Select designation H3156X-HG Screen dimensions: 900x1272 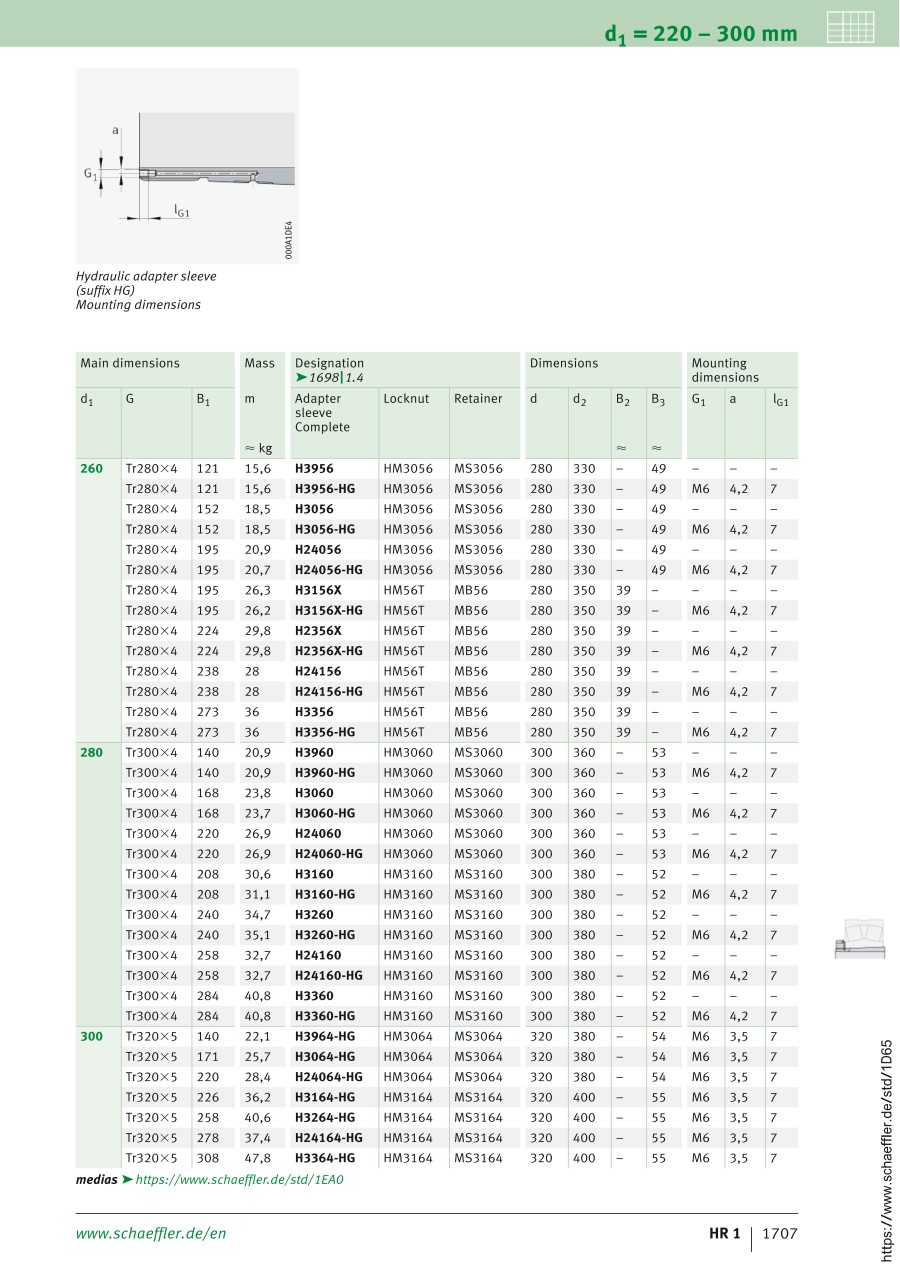pyautogui.click(x=329, y=610)
